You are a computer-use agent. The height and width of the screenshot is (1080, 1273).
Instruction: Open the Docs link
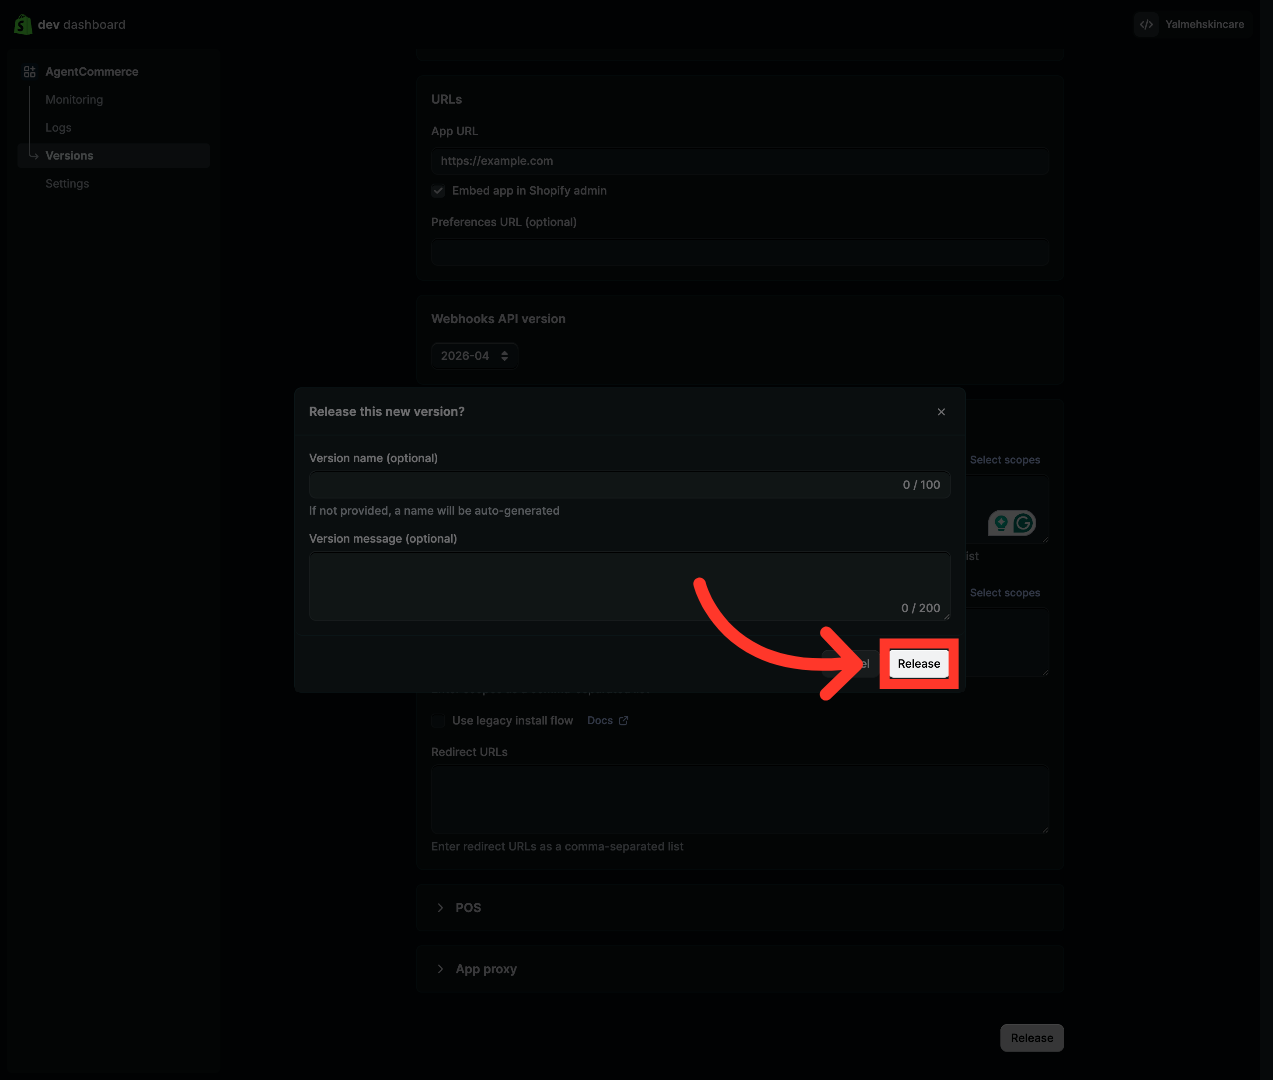tap(600, 721)
